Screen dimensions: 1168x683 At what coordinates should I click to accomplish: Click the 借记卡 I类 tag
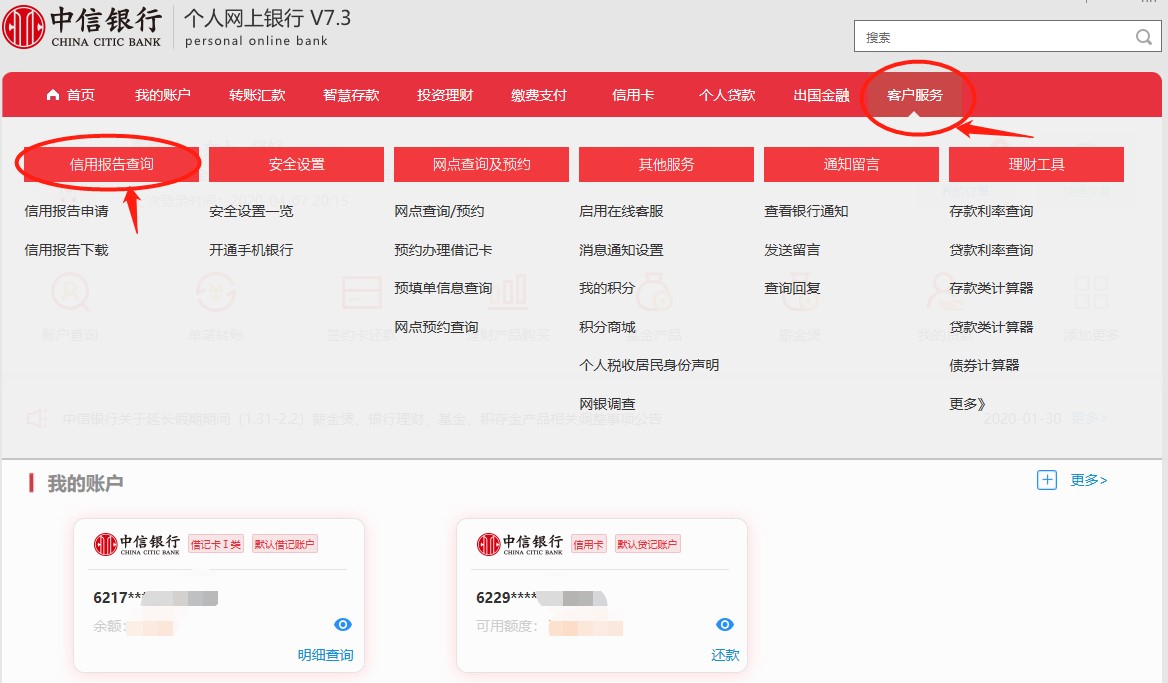[215, 544]
